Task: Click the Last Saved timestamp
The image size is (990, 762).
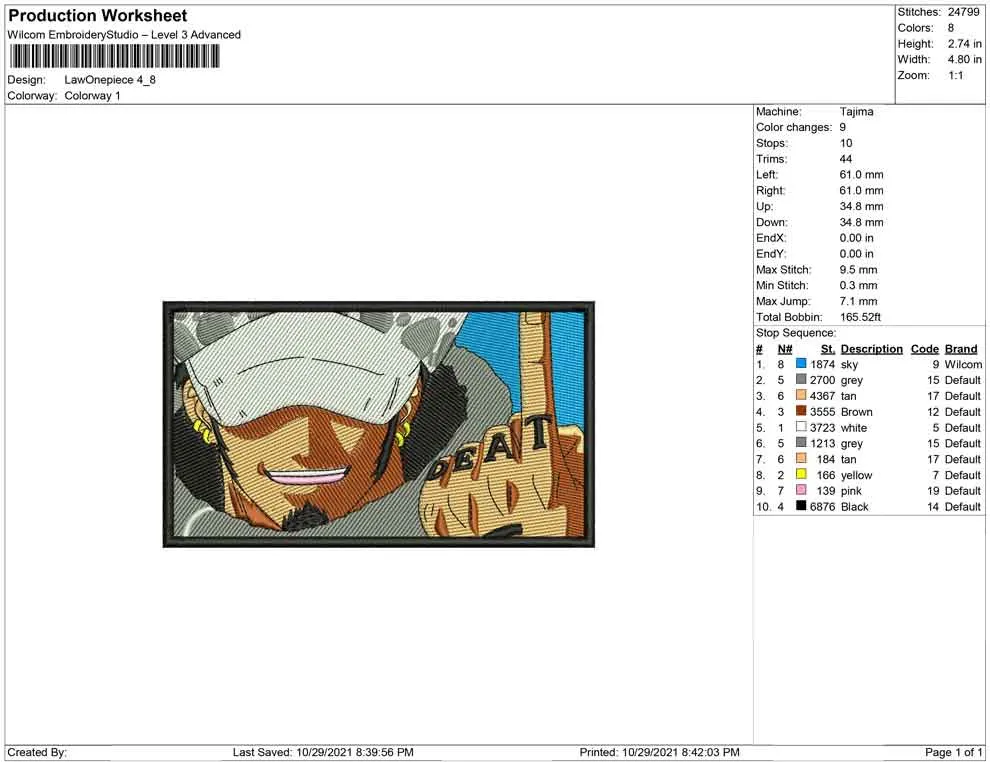Action: tap(323, 752)
